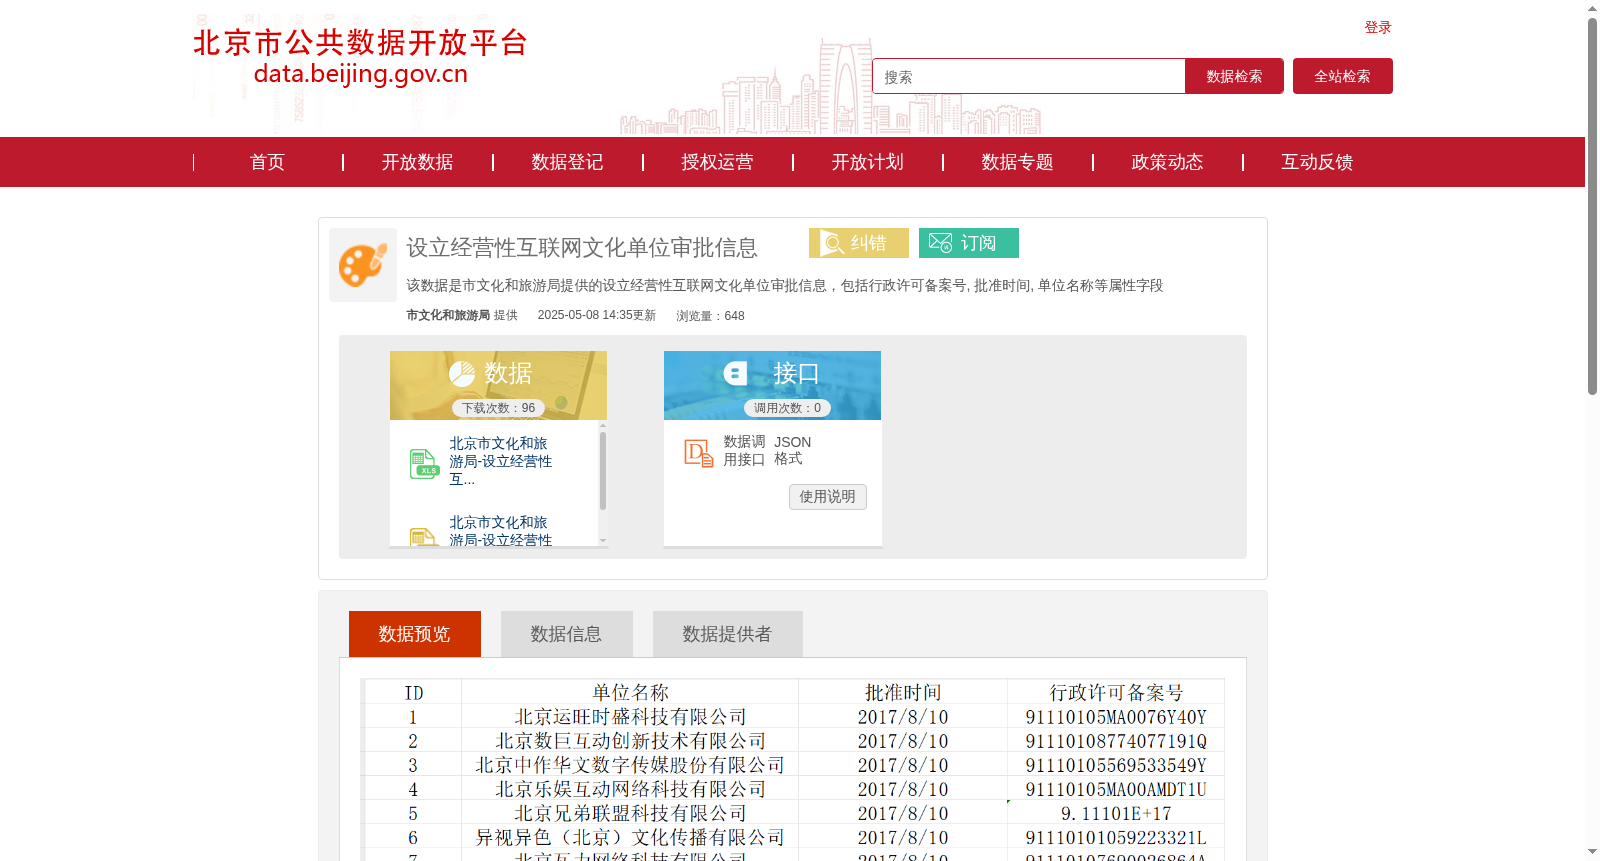Viewport: 1600px width, 861px height.
Task: Click the 订阅 button
Action: tap(969, 243)
